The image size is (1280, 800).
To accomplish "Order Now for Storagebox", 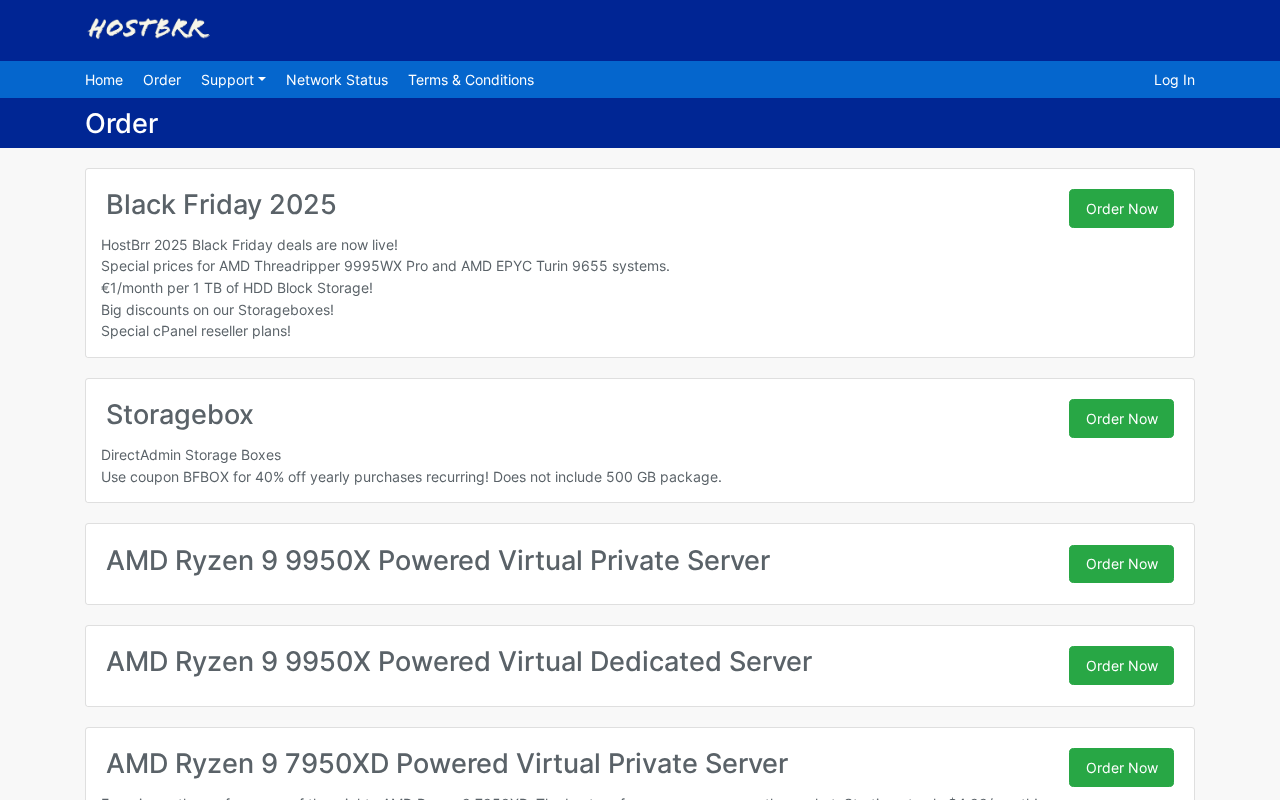I will pyautogui.click(x=1121, y=419).
